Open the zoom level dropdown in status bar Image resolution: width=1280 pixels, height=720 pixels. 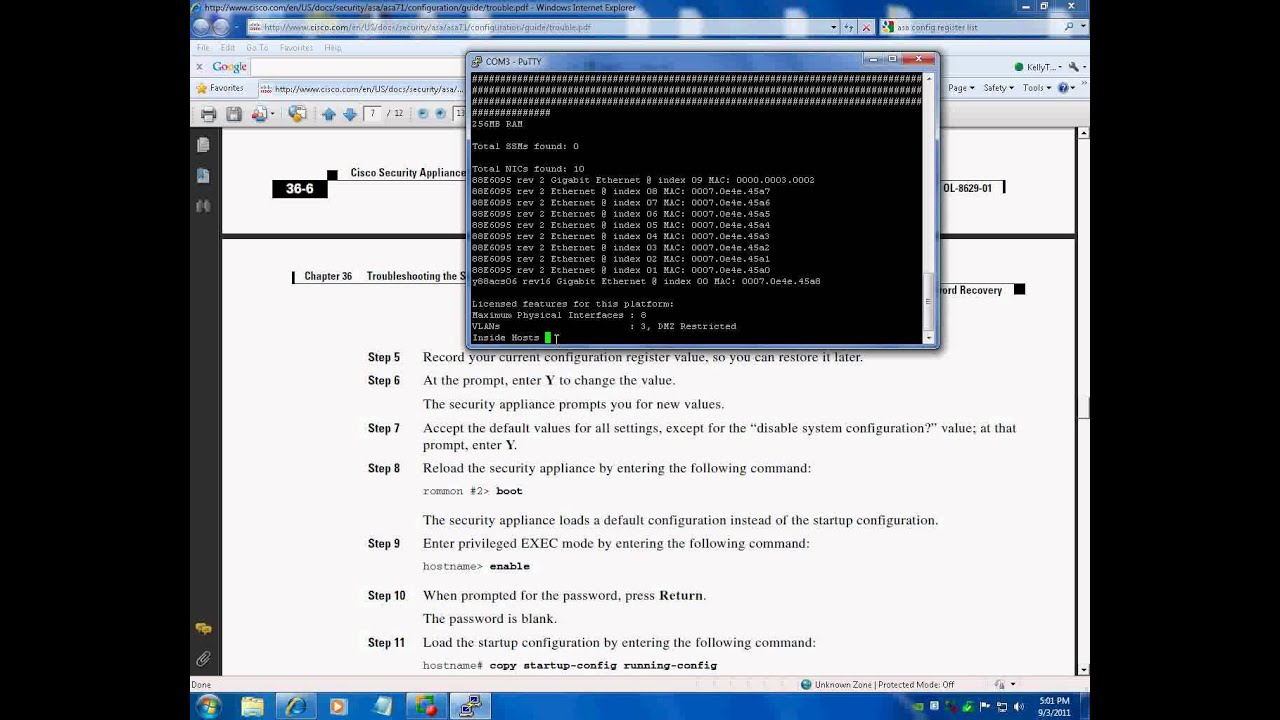pyautogui.click(x=1012, y=685)
